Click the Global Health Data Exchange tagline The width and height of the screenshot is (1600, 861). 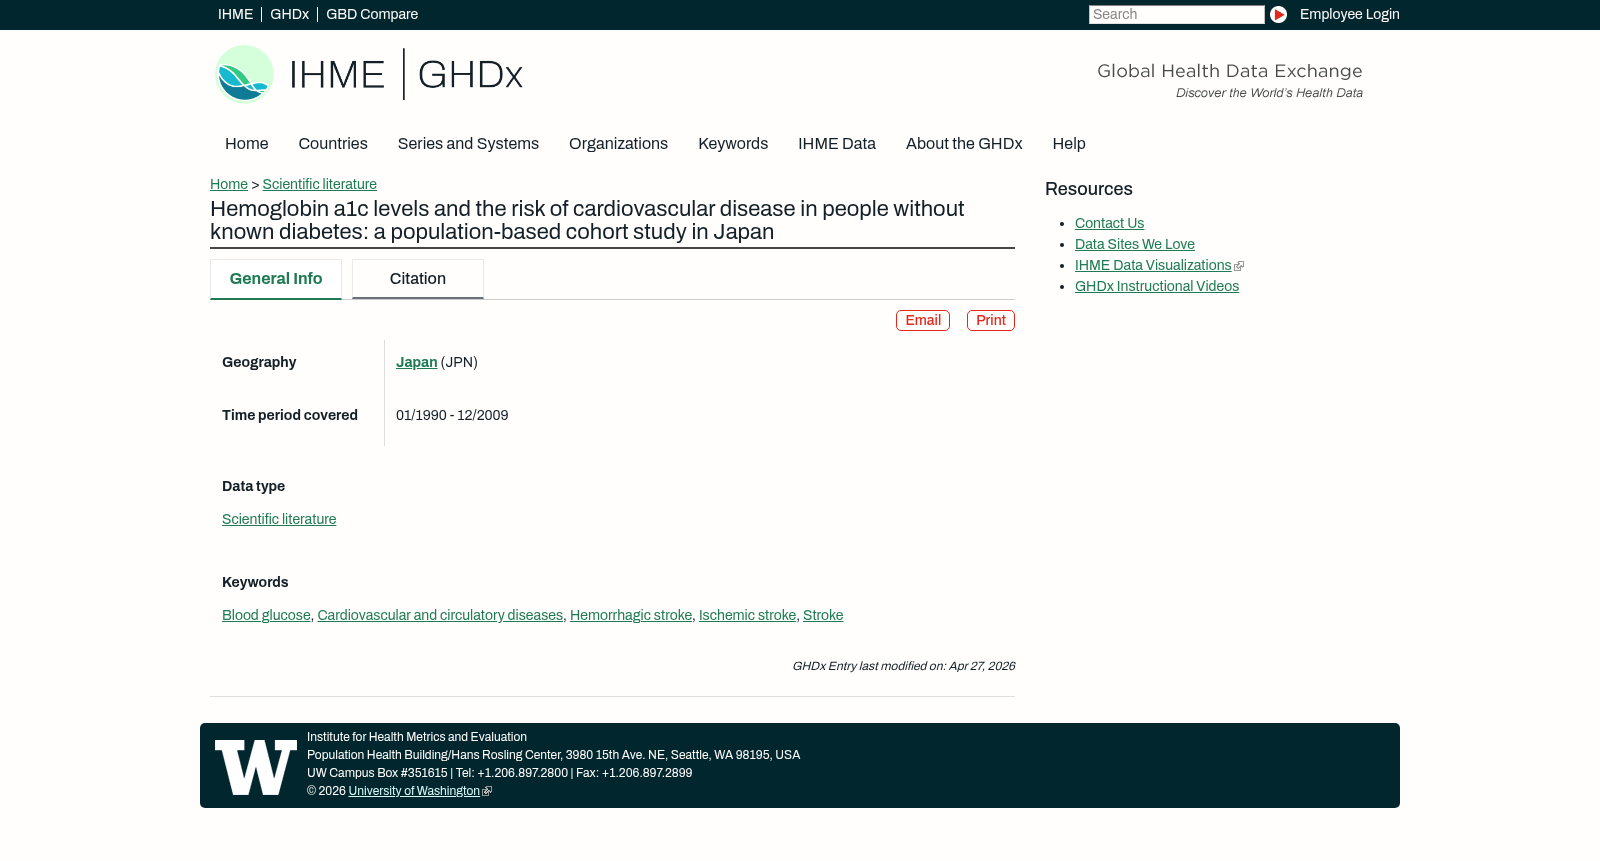click(x=1230, y=71)
